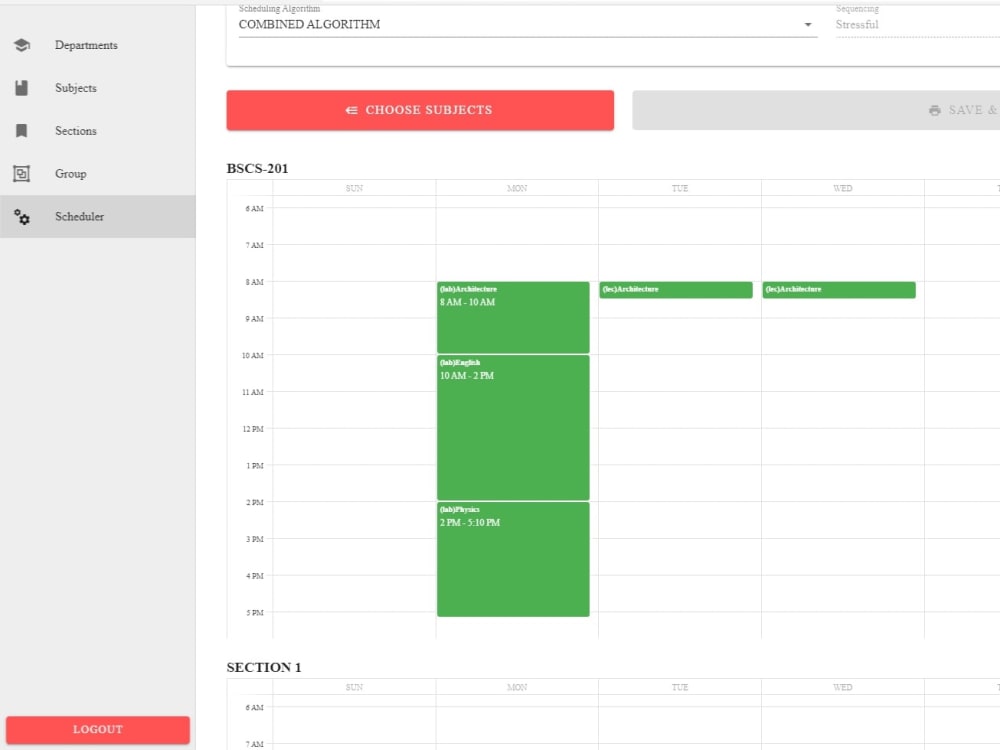This screenshot has height=750, width=1000.
Task: Open the (lab)Architecture event on Monday
Action: point(512,315)
